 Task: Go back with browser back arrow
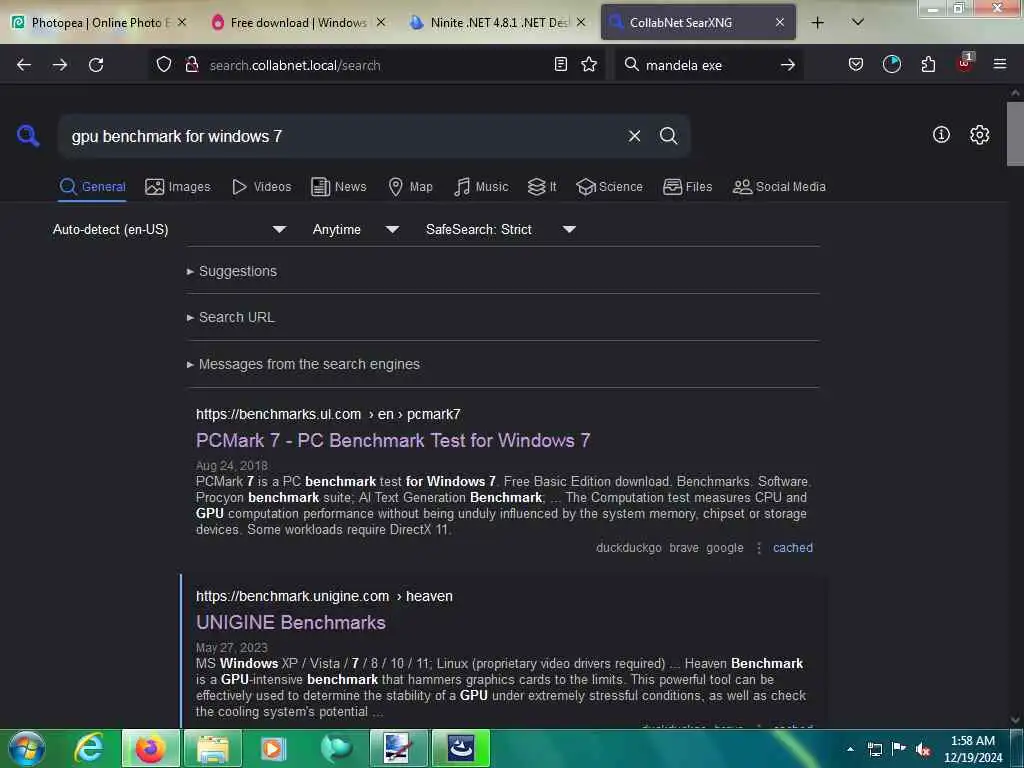click(x=24, y=65)
